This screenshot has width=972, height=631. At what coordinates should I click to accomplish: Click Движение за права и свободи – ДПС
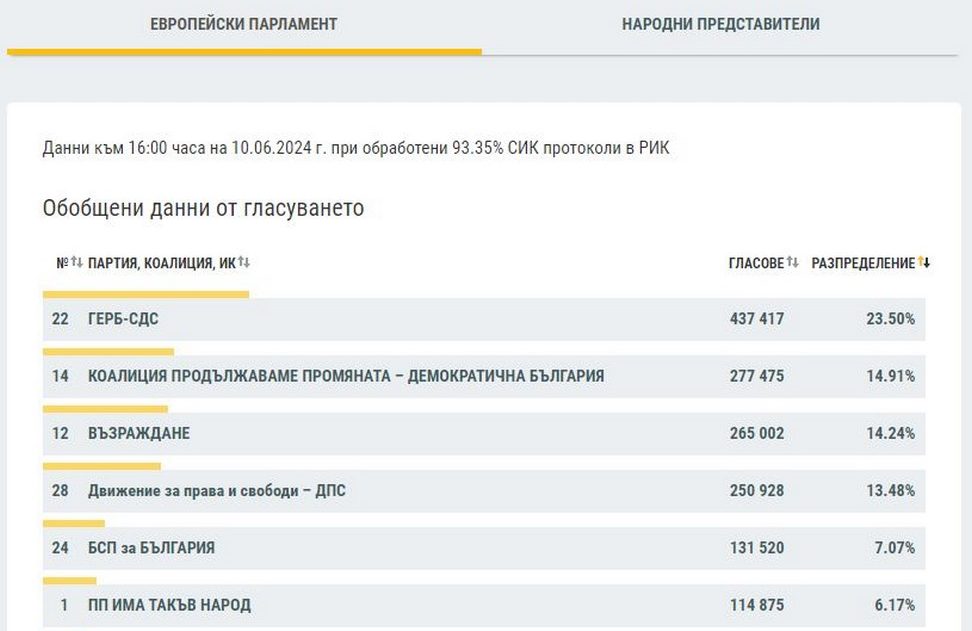coord(217,491)
